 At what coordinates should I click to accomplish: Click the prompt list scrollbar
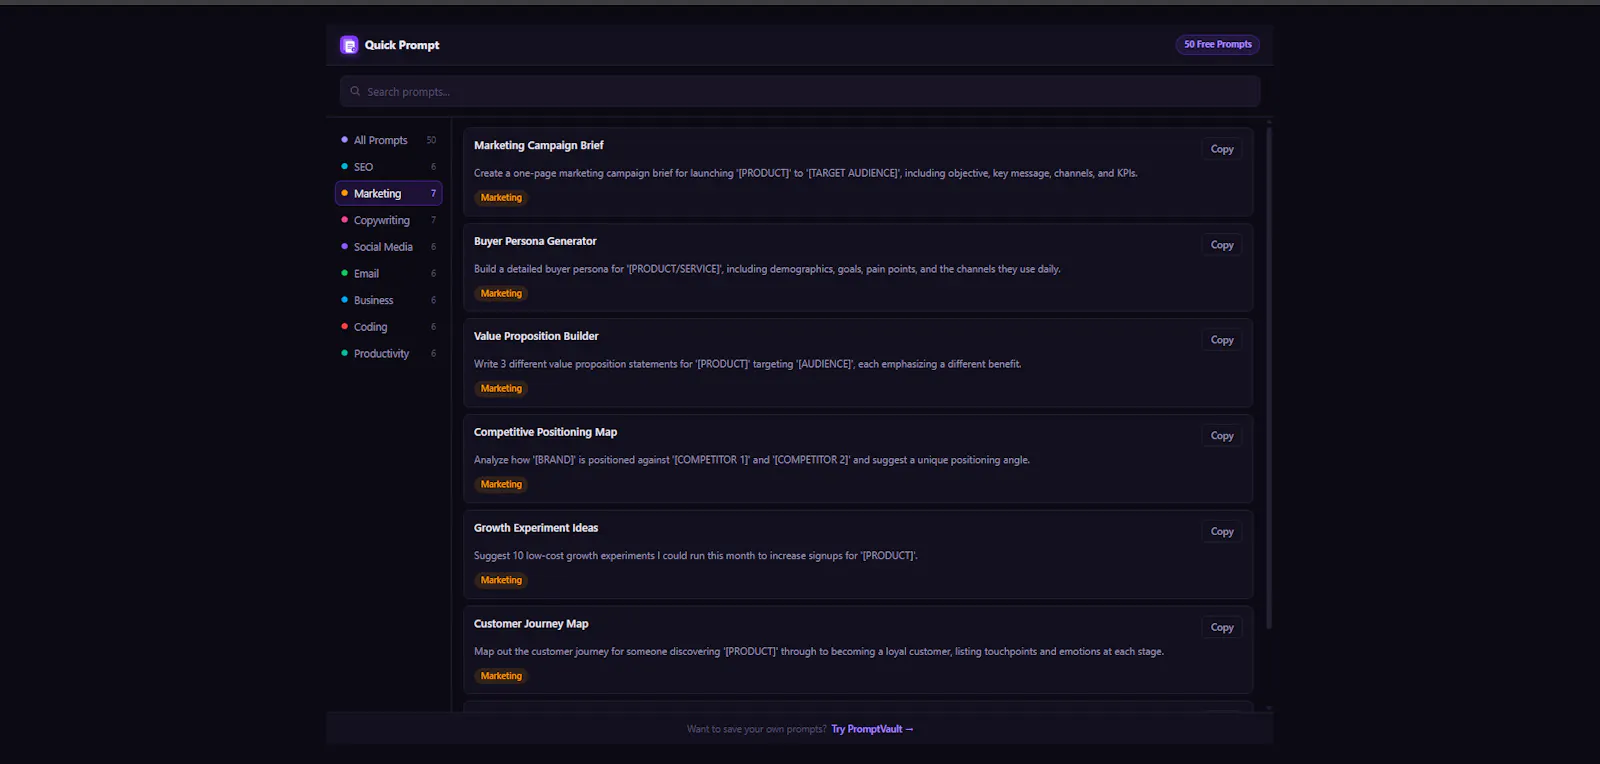1269,377
